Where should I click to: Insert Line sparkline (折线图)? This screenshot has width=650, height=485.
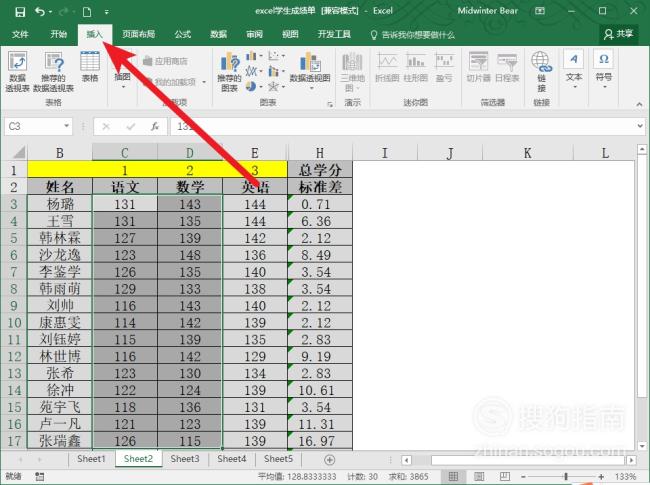(387, 66)
